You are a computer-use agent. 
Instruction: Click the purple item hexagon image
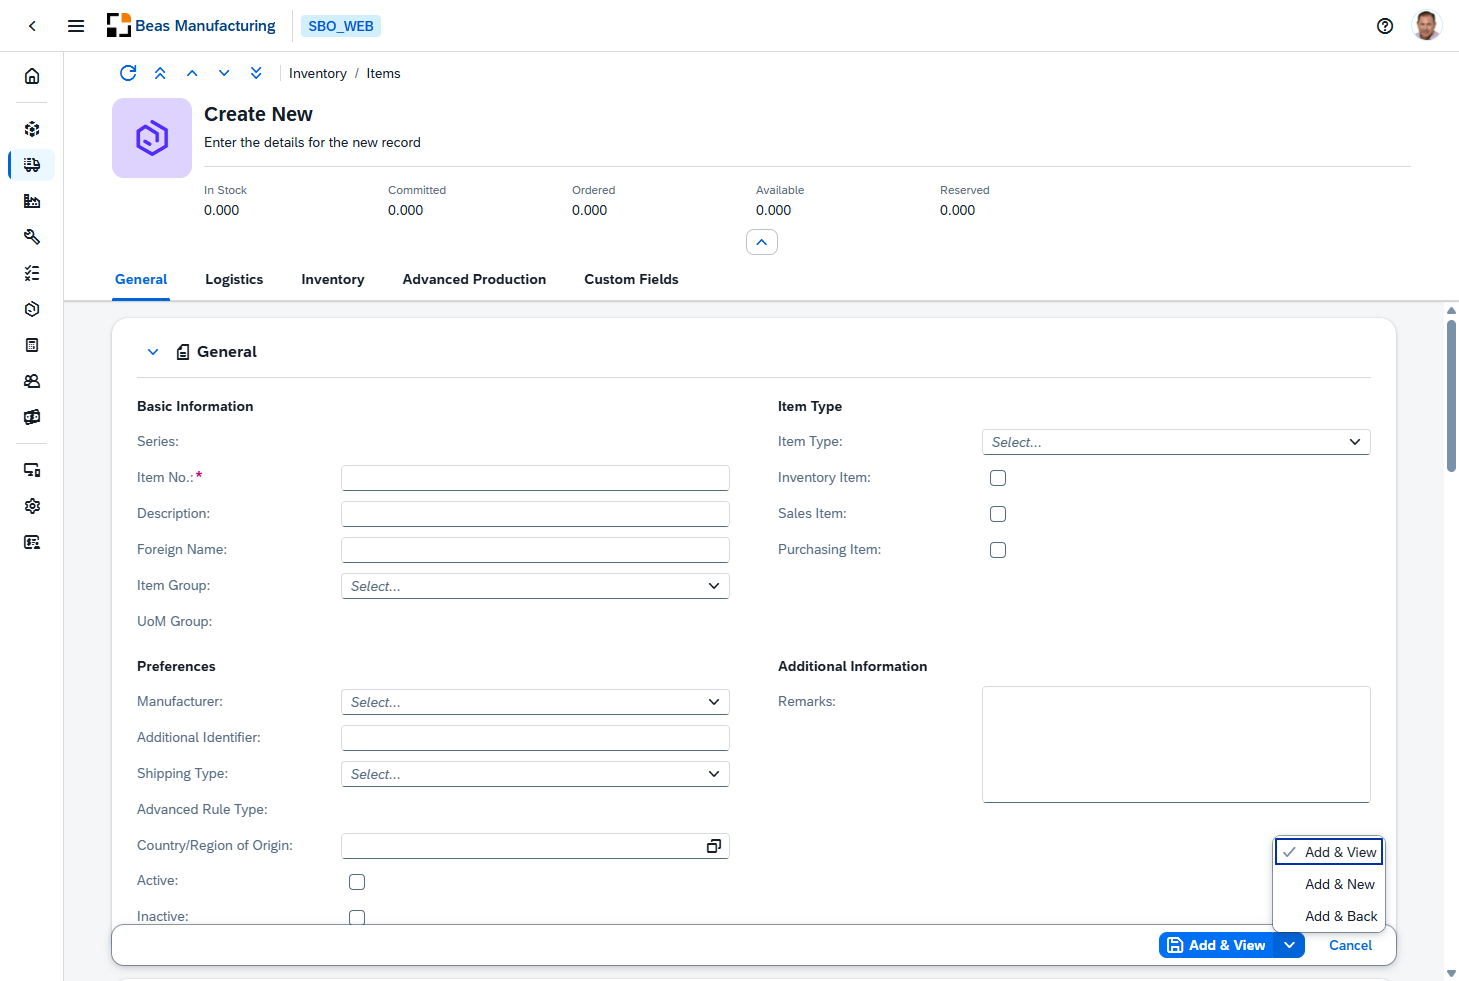152,138
